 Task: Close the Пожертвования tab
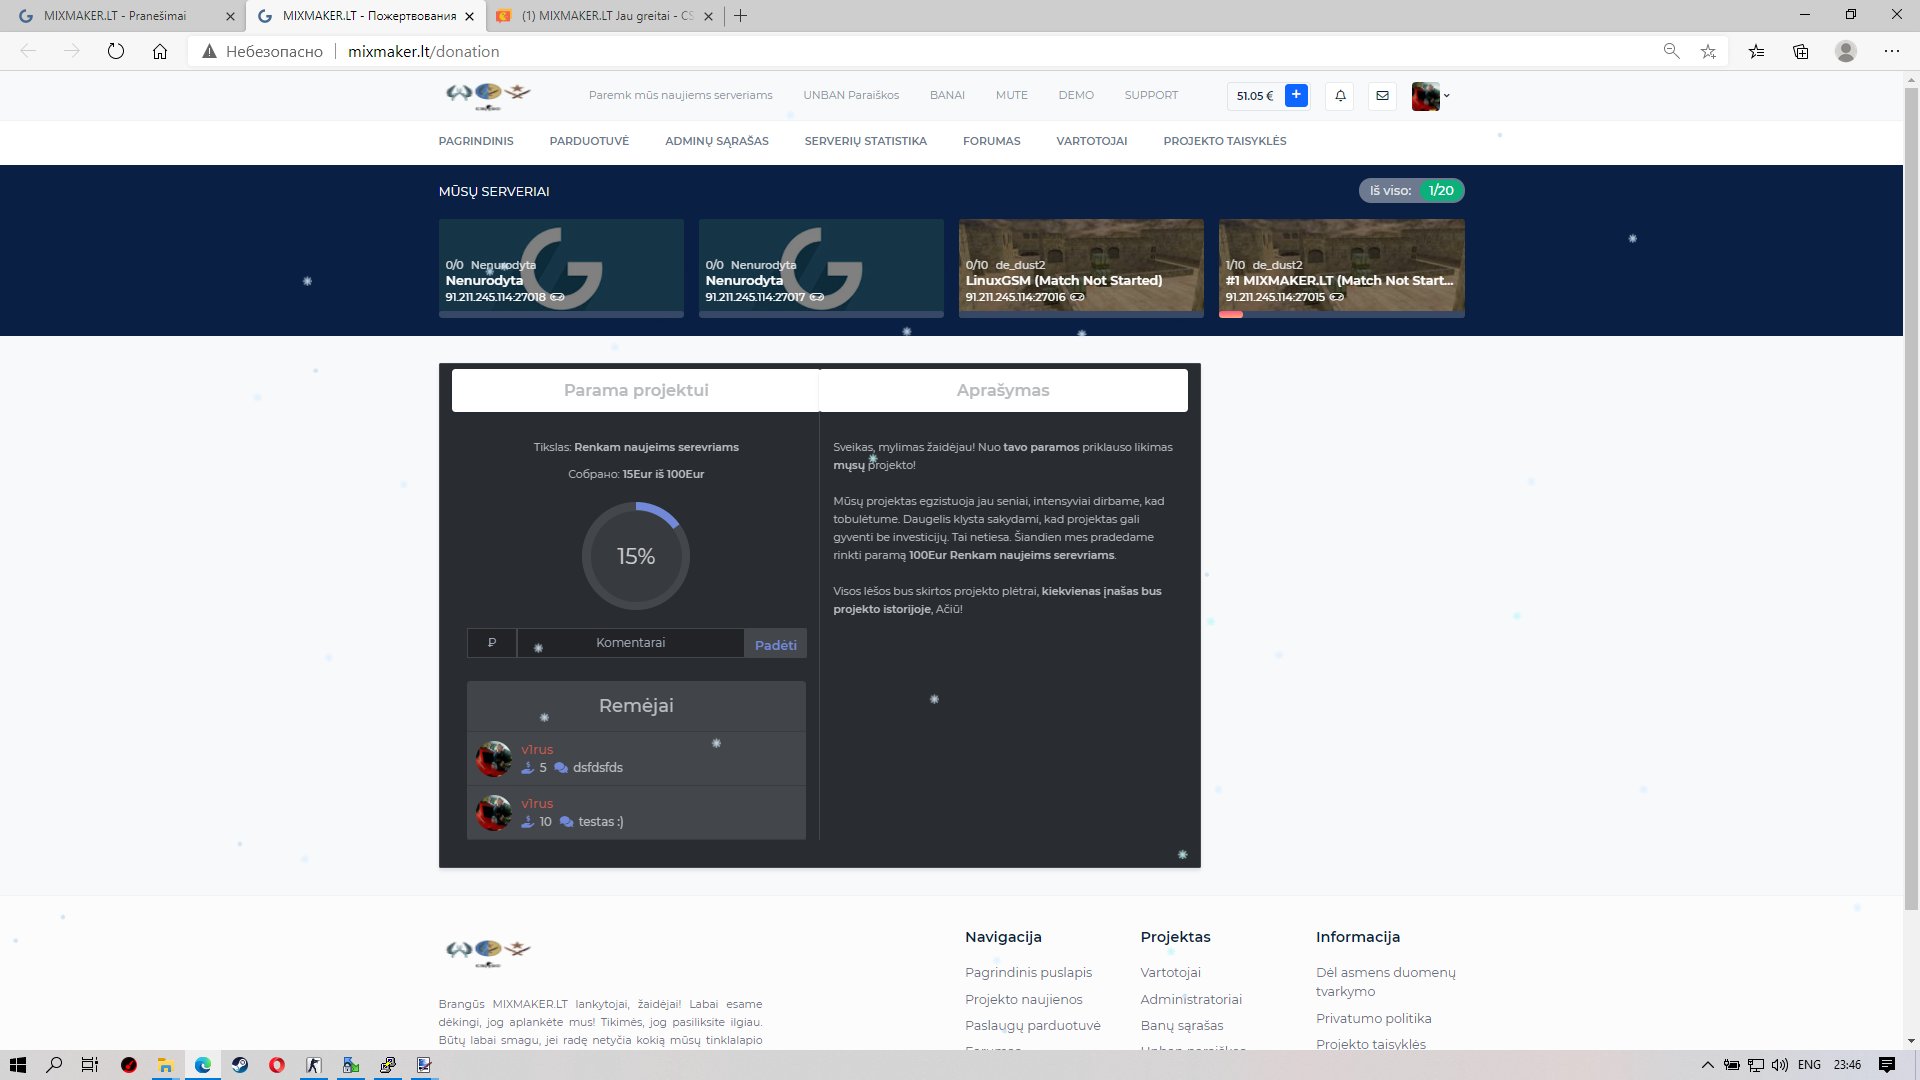[469, 16]
